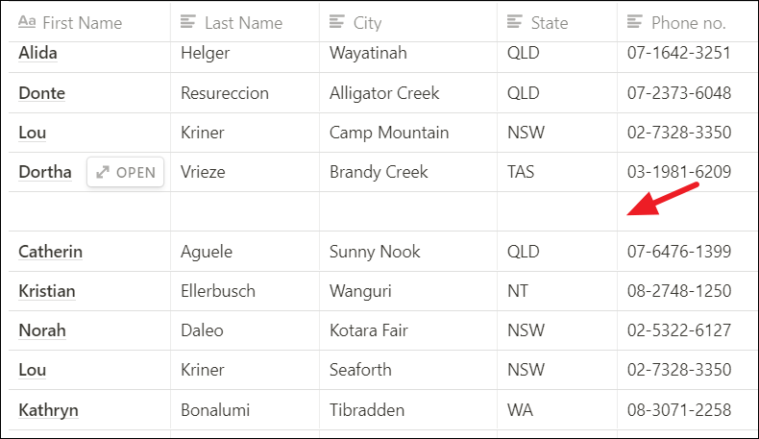The width and height of the screenshot is (759, 439).
Task: Click the text icon beside City header
Action: pyautogui.click(x=336, y=22)
